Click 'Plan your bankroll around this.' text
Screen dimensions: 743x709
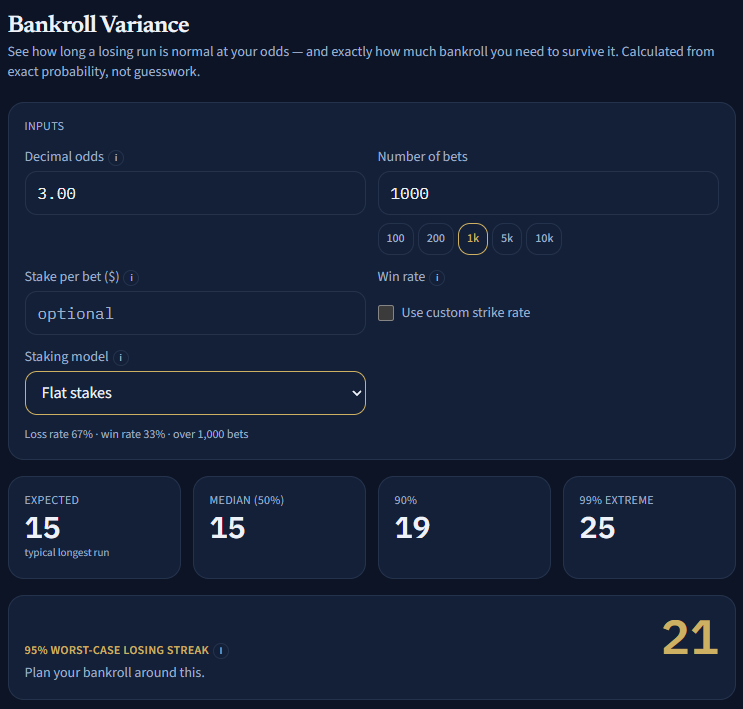(115, 673)
